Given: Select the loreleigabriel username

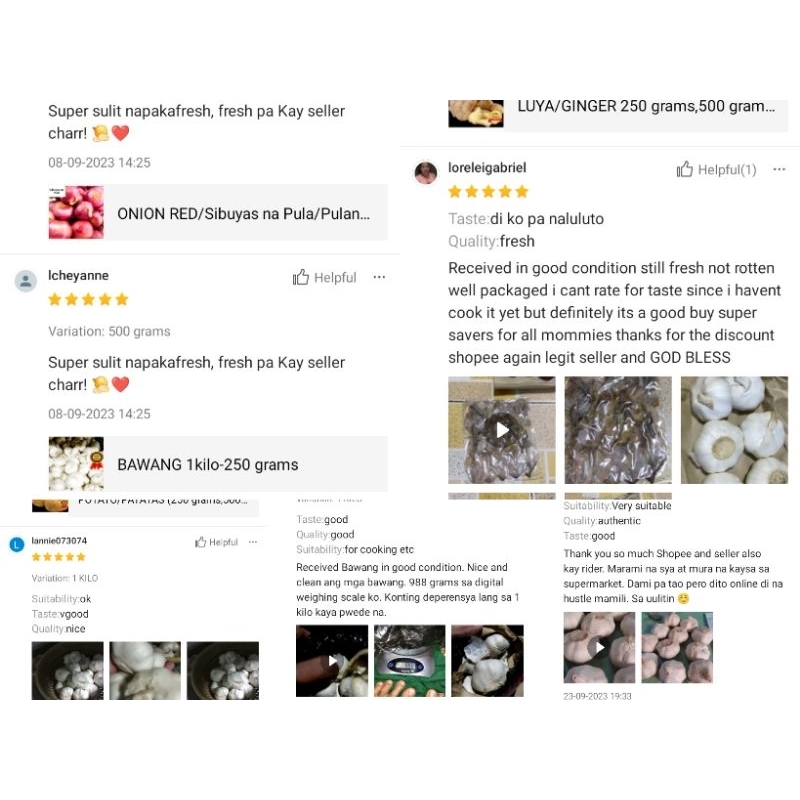Looking at the screenshot, I should click(487, 167).
